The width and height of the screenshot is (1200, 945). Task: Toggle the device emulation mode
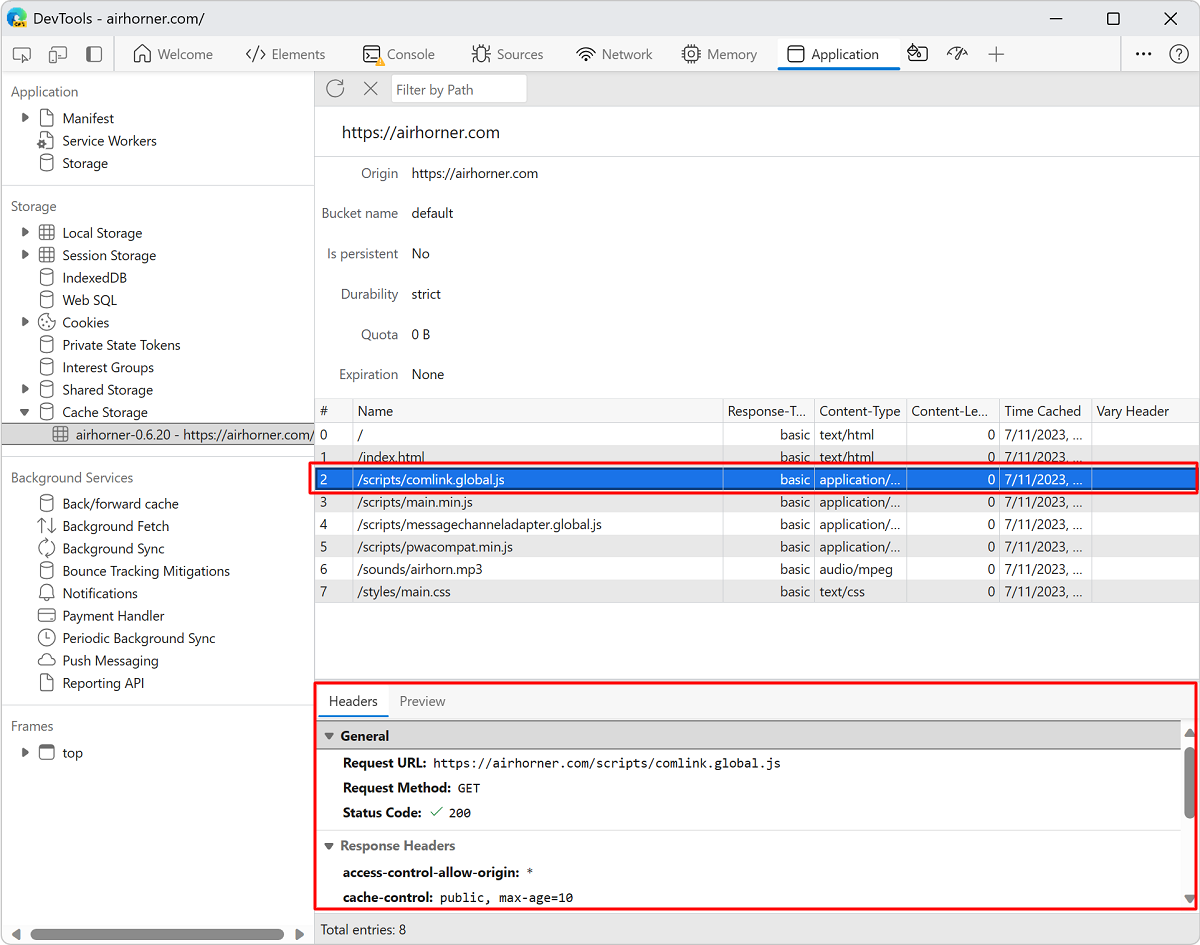pyautogui.click(x=57, y=55)
